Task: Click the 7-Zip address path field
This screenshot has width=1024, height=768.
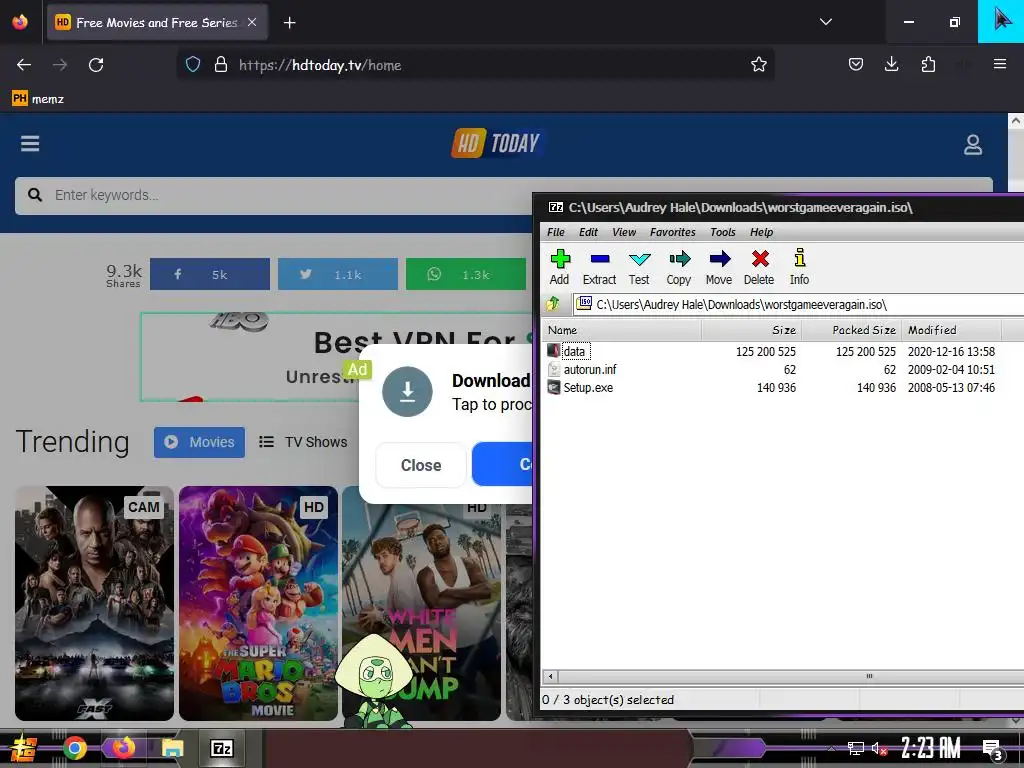Action: pyautogui.click(x=798, y=304)
